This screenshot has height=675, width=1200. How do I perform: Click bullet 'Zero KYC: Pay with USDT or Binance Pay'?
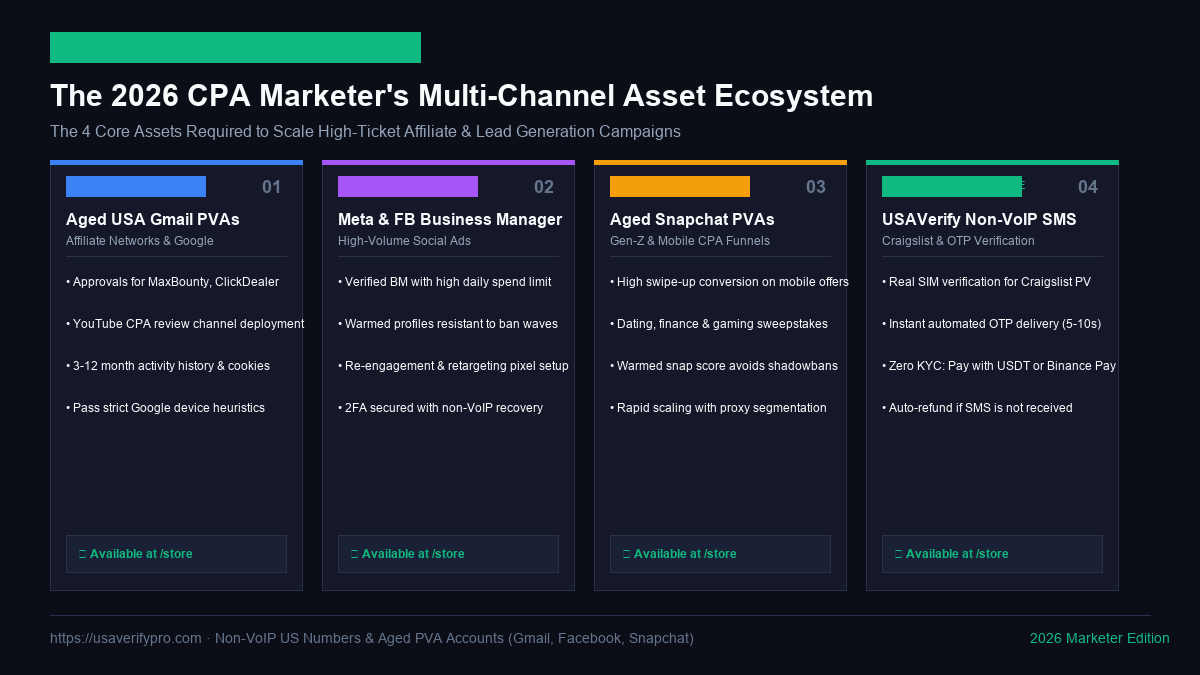click(999, 366)
